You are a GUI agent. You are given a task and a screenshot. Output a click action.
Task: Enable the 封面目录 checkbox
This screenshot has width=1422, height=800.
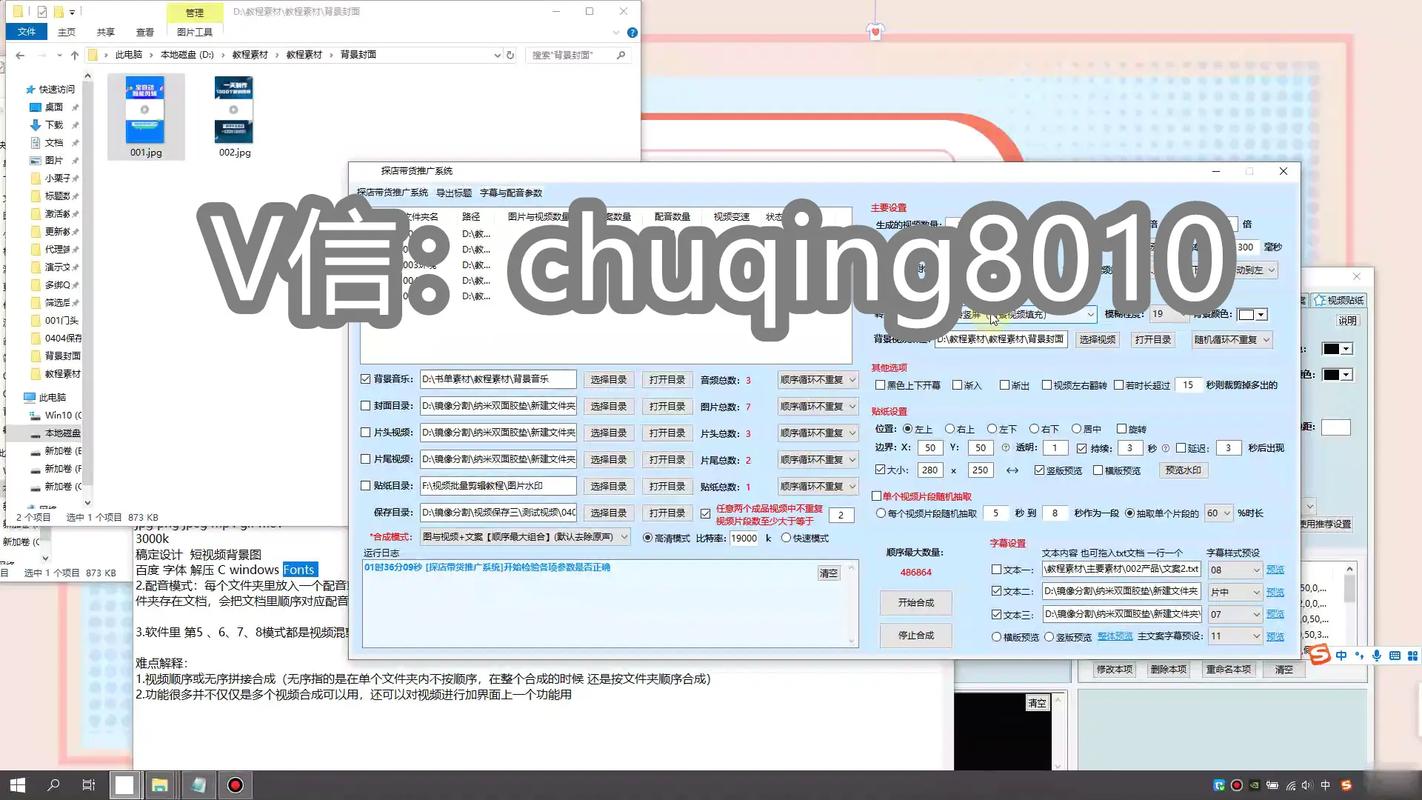[366, 406]
